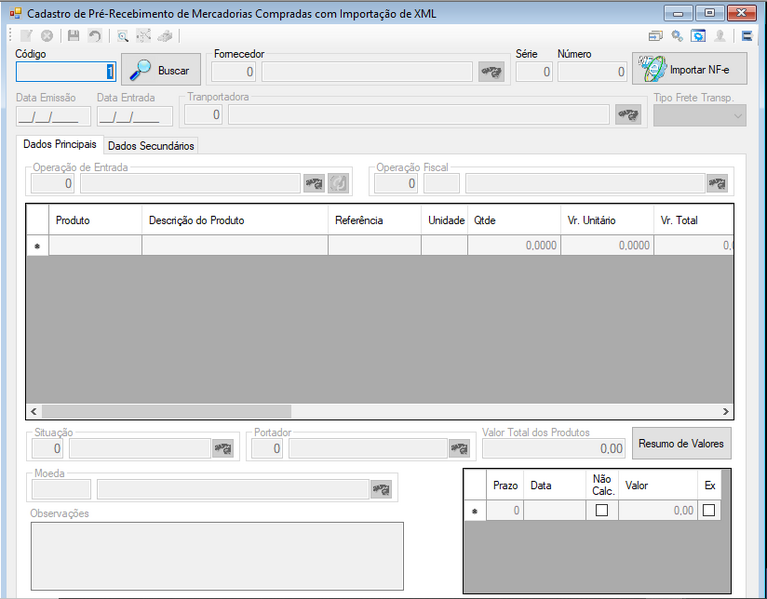
Task: Click the new-row asterisk in products grid
Action: 37,246
